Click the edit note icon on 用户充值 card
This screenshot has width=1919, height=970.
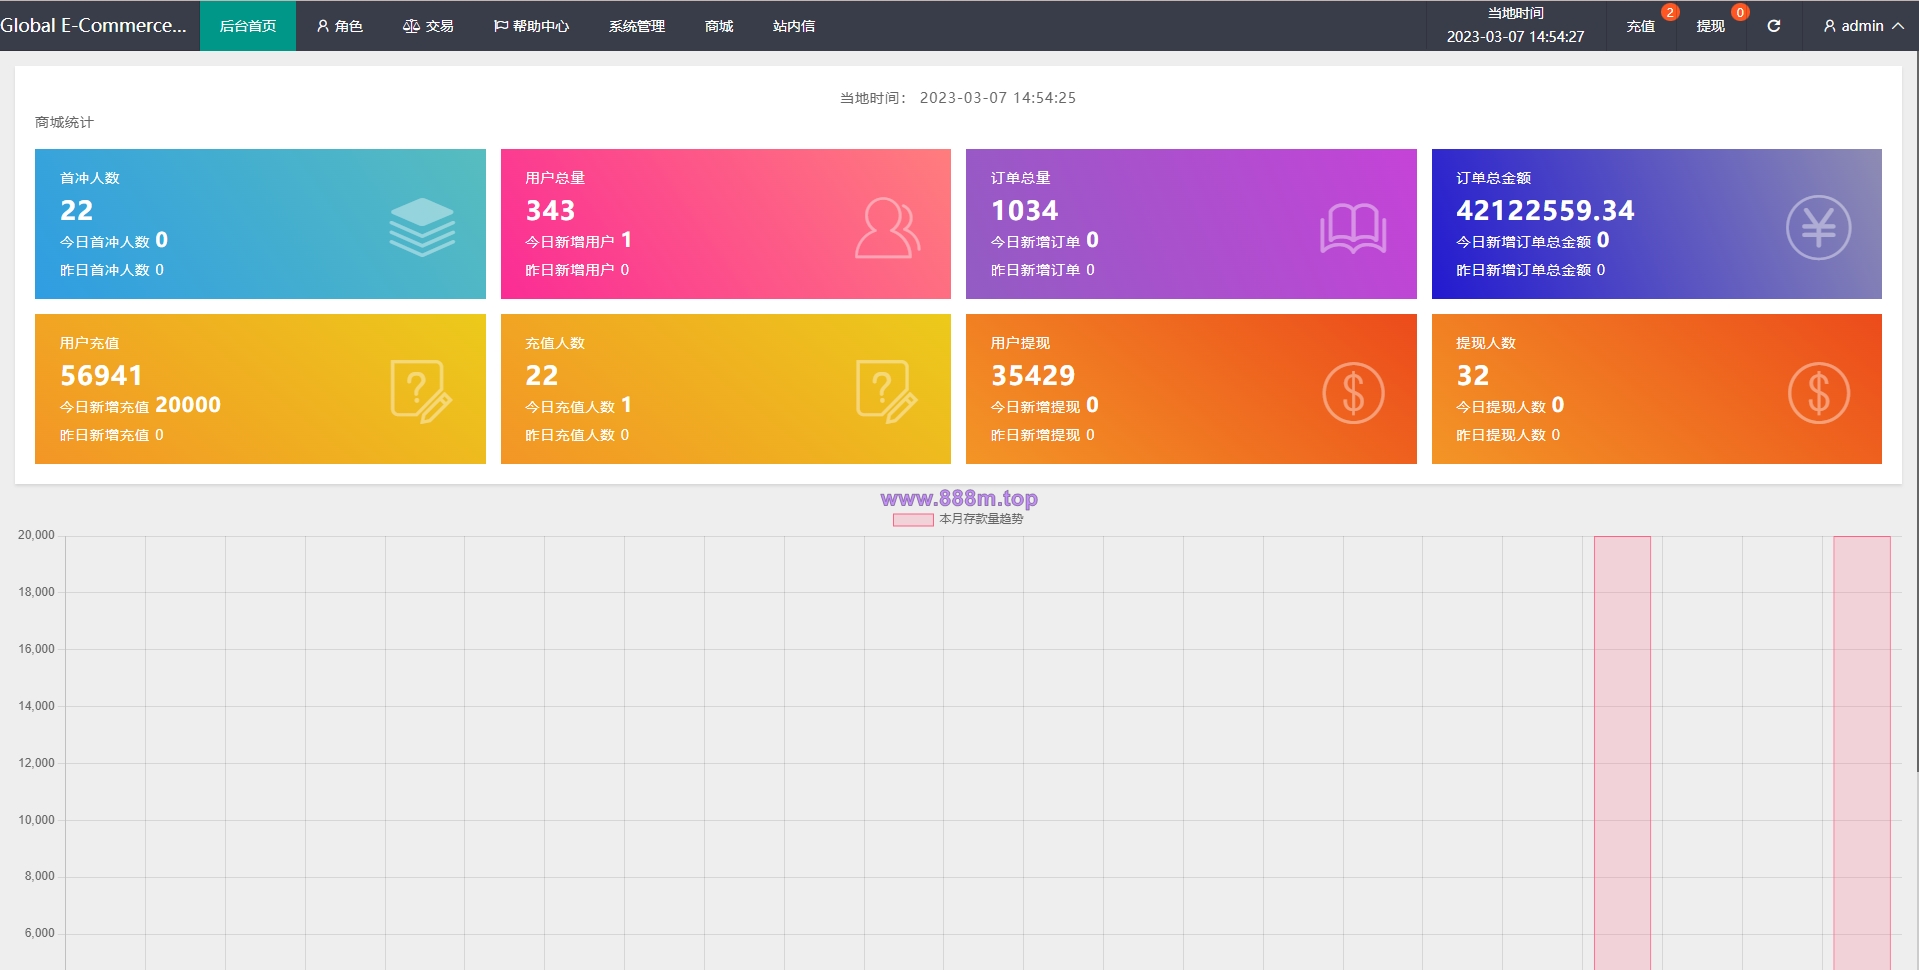[421, 391]
